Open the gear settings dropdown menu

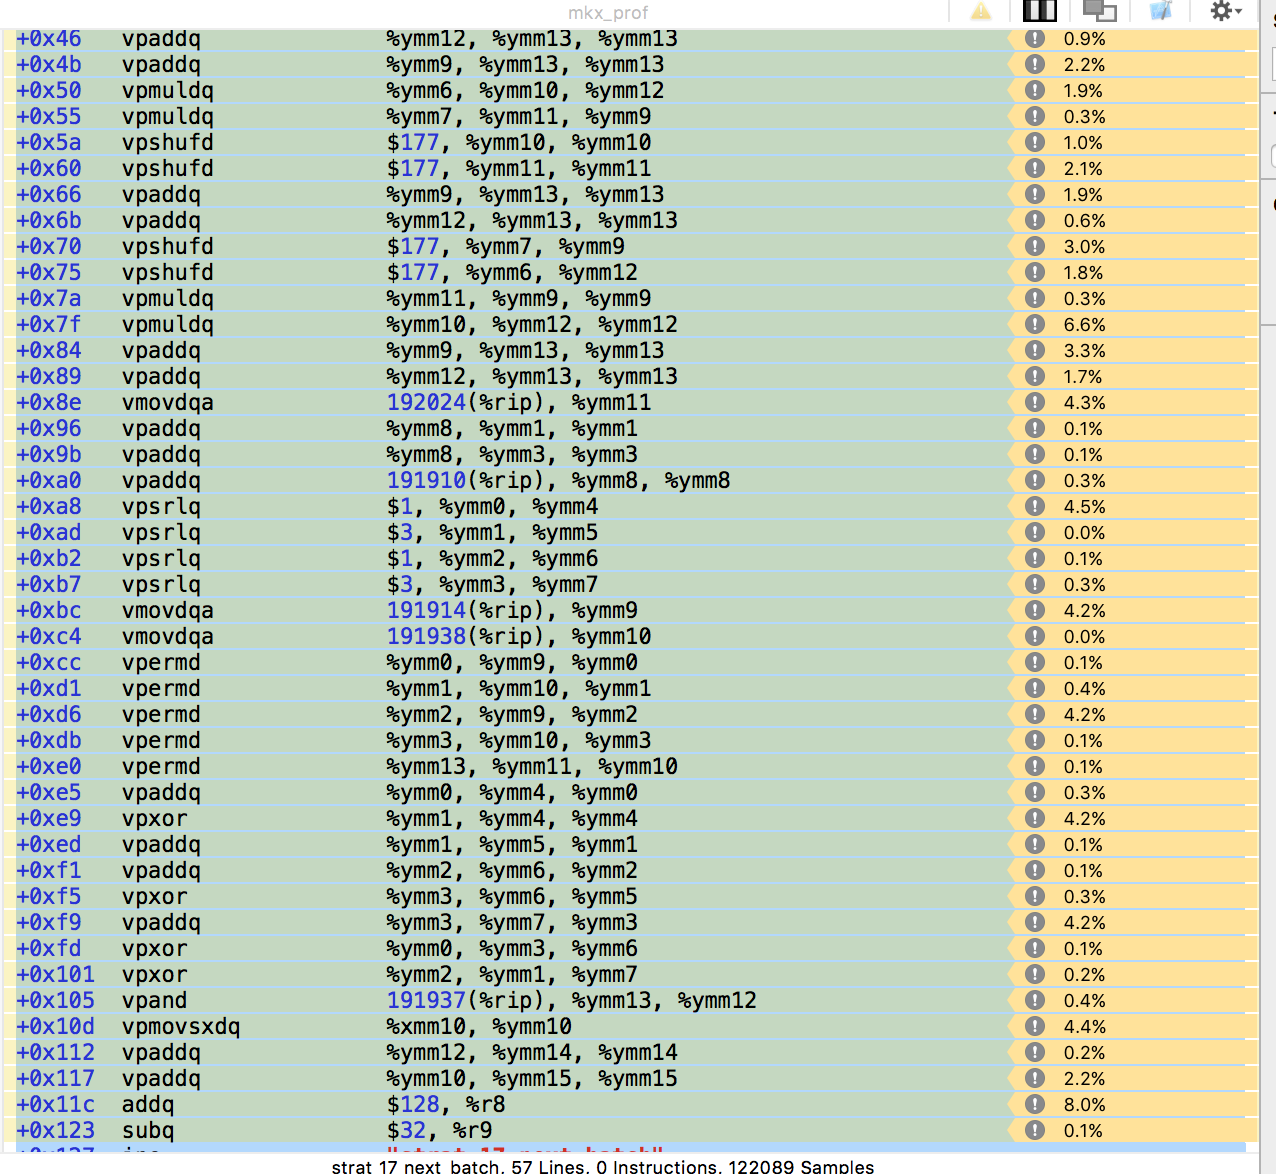(1225, 11)
